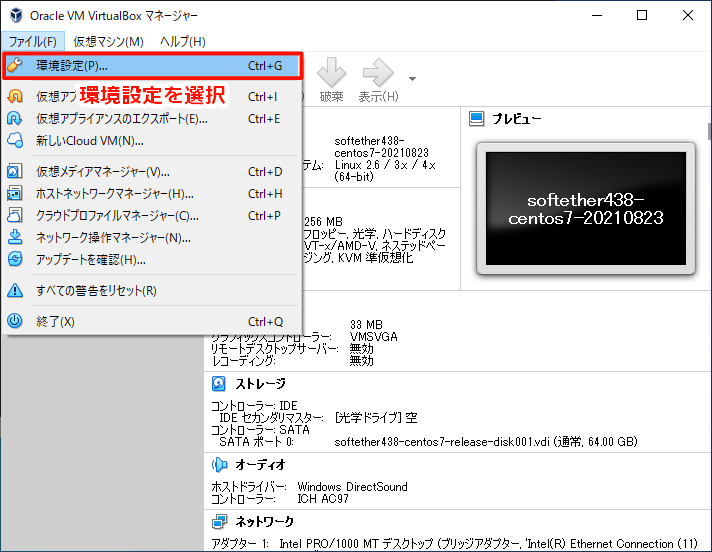
Task: Click the 表示(H) show arrow toolbar icon
Action: click(x=378, y=73)
